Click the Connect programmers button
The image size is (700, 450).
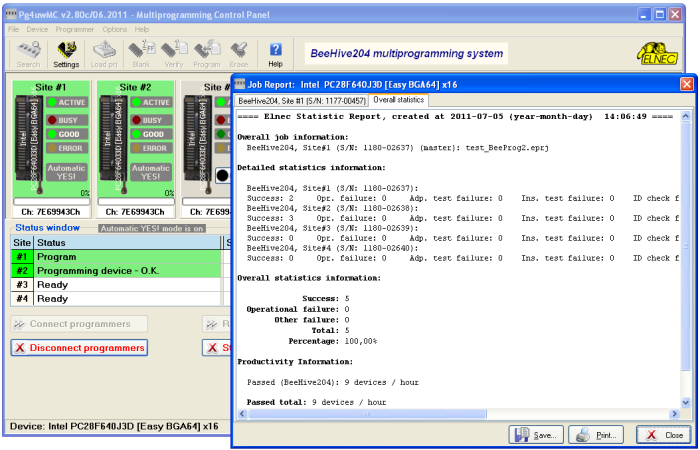(79, 324)
